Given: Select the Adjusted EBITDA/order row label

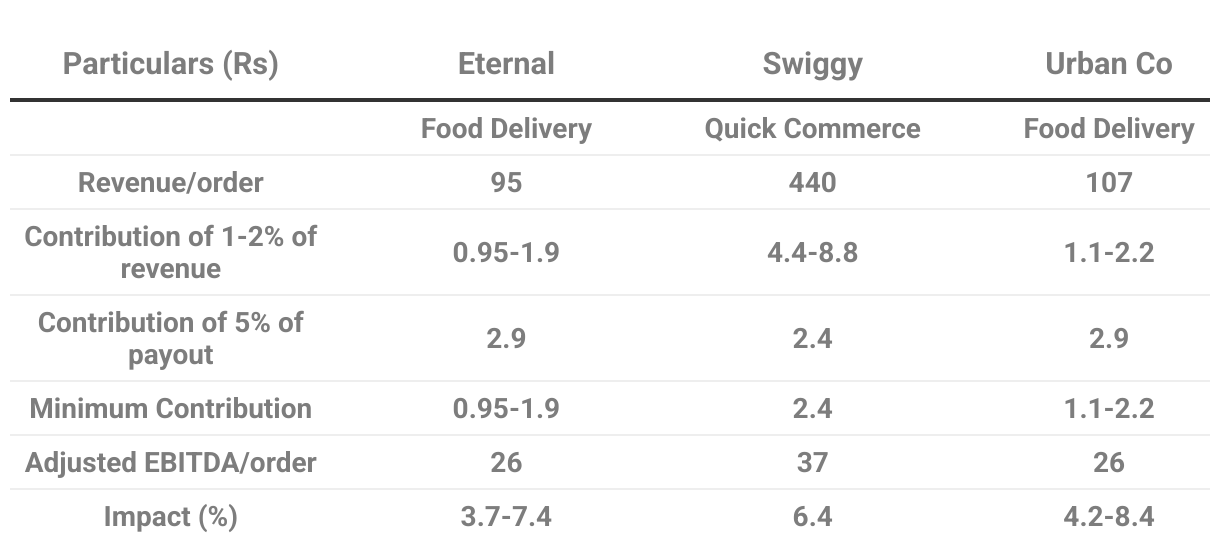Looking at the screenshot, I should (170, 463).
